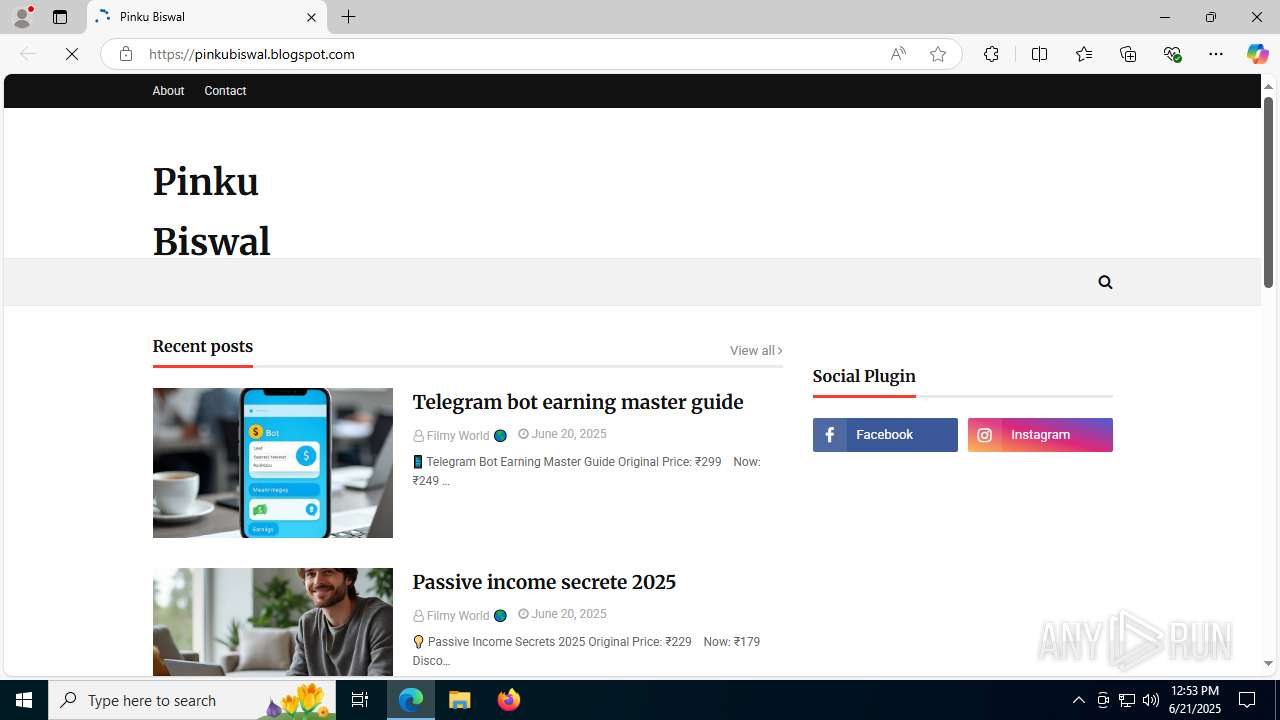Click View all recent posts
The height and width of the screenshot is (720, 1280).
[x=756, y=350]
